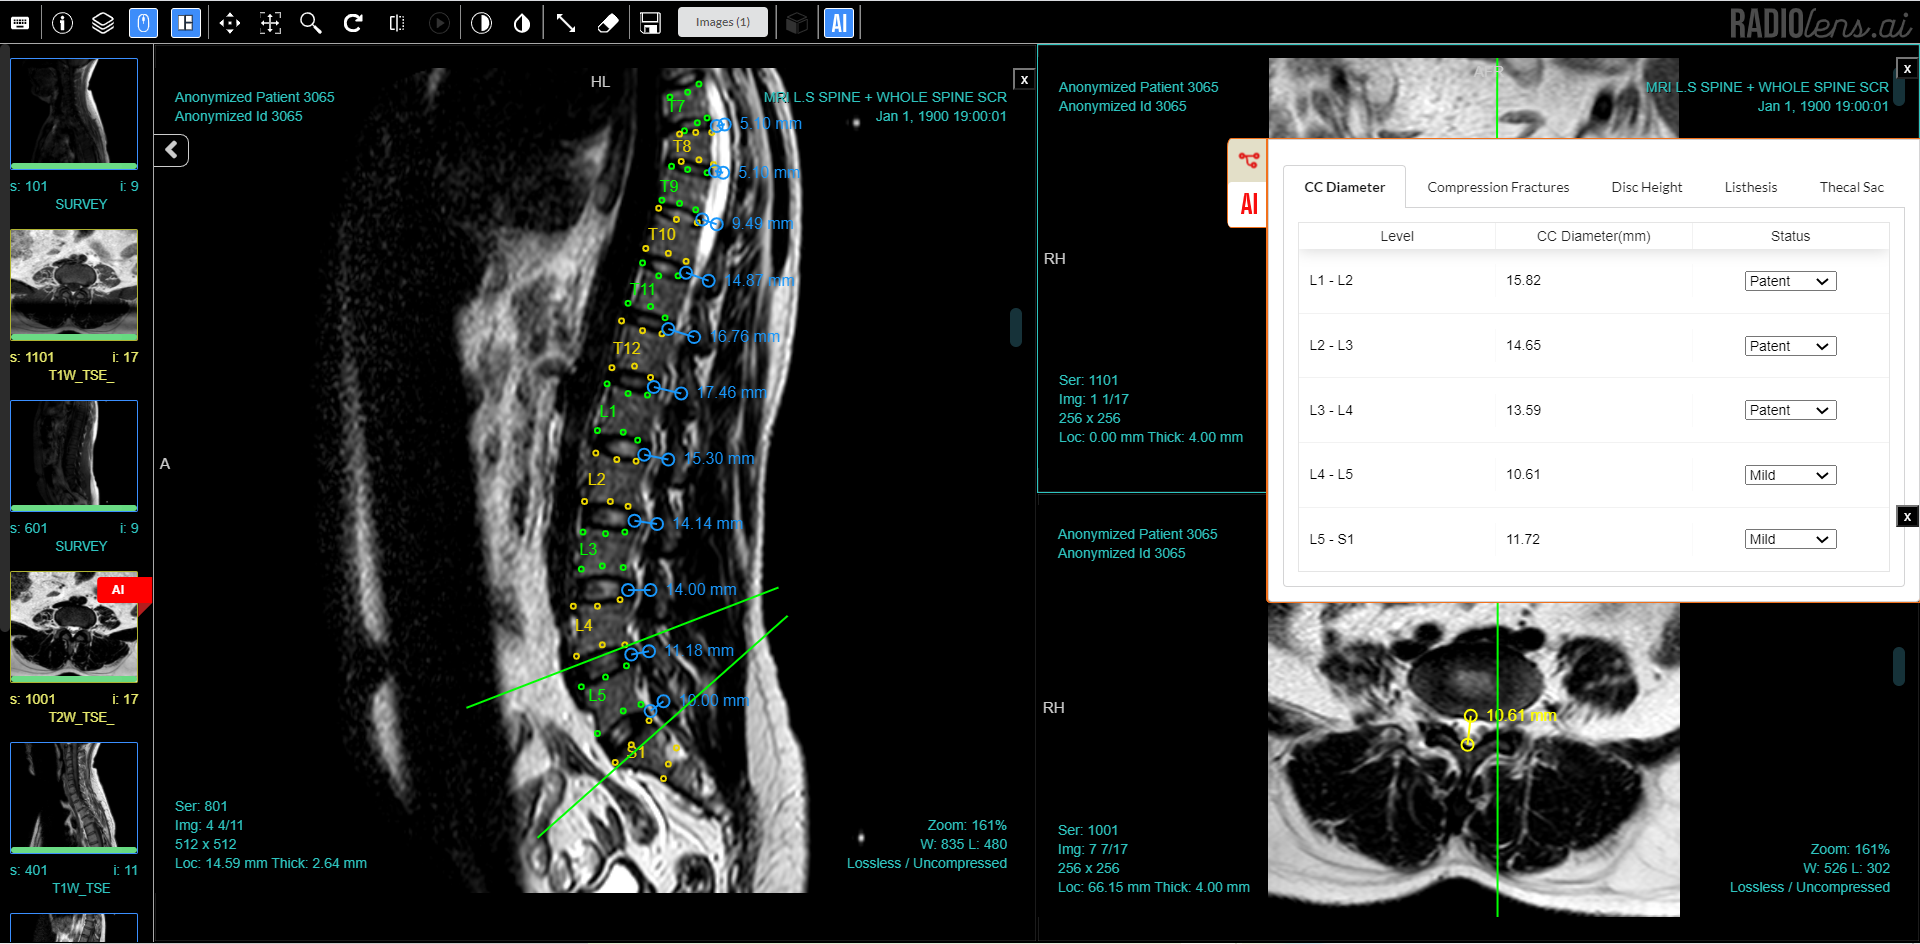Click the flip/mirror image icon

(397, 23)
